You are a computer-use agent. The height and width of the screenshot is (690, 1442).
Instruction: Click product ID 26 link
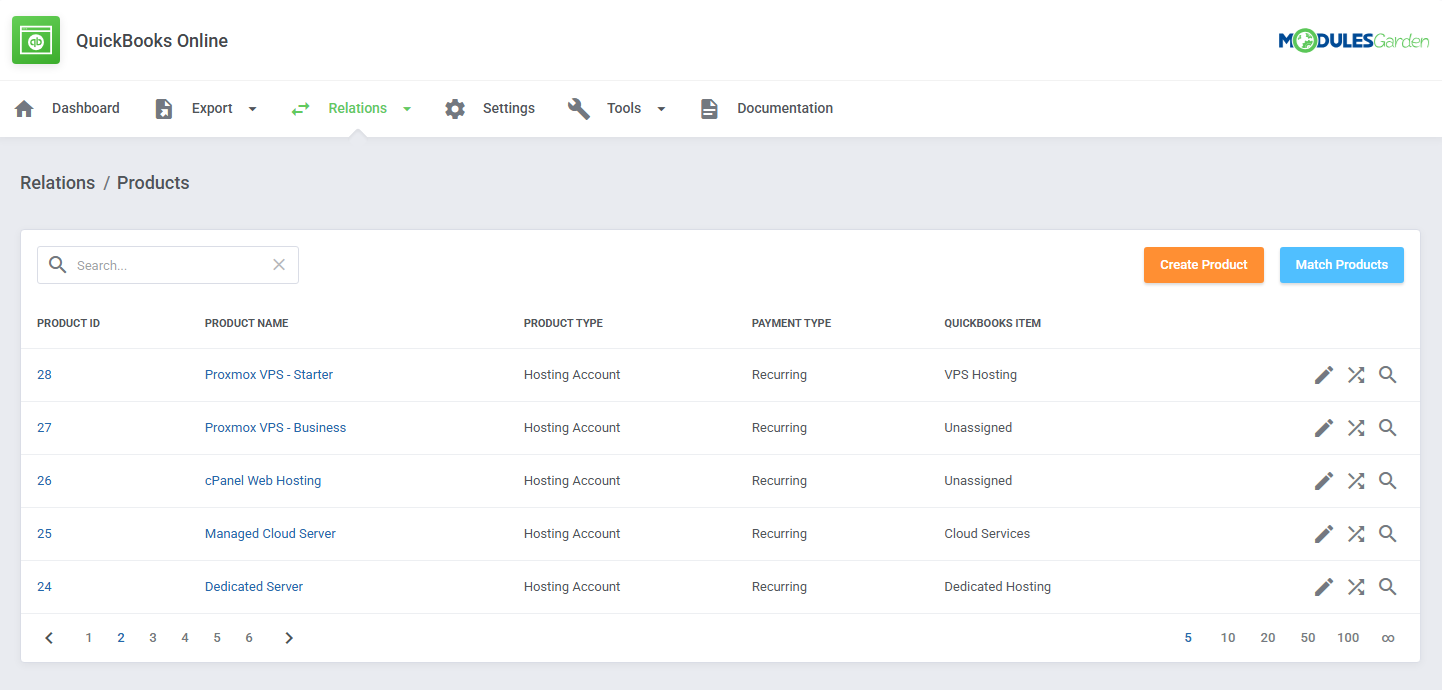(44, 481)
